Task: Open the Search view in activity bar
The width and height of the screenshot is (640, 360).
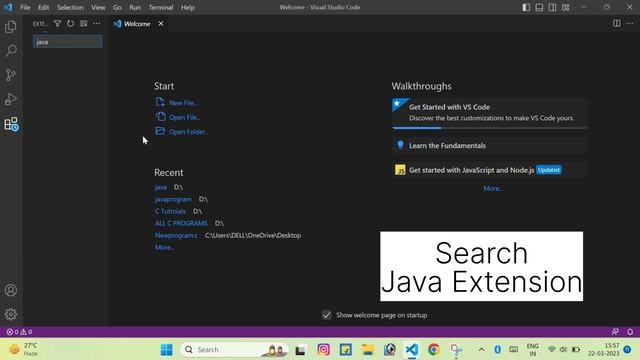Action: point(11,51)
